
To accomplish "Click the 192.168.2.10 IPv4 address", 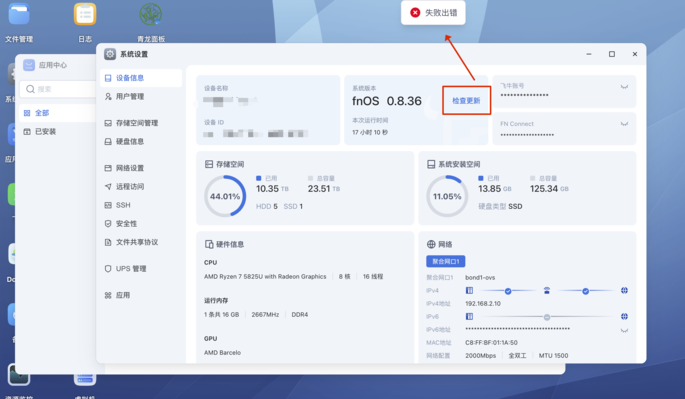I will pyautogui.click(x=483, y=304).
